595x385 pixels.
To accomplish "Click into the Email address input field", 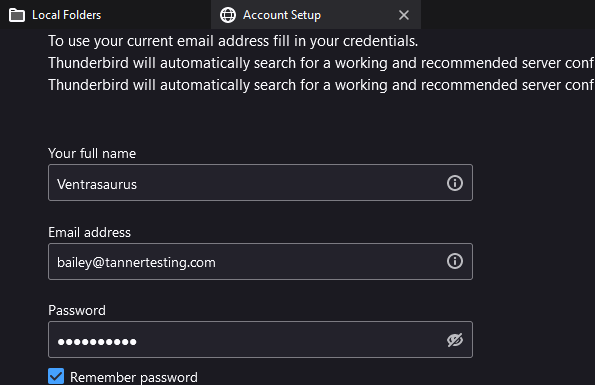I will point(260,262).
